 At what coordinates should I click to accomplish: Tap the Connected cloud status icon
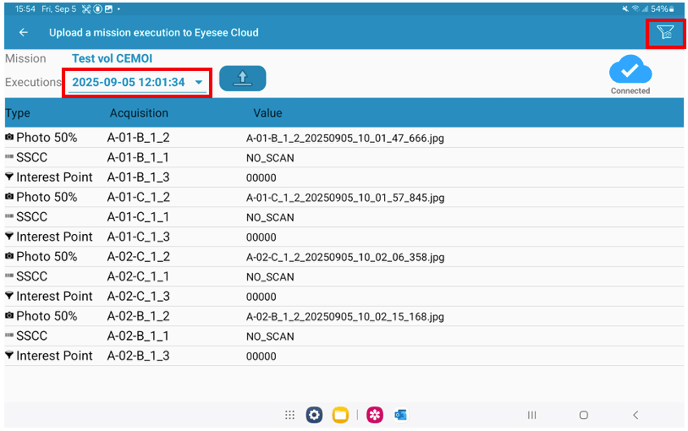(630, 71)
